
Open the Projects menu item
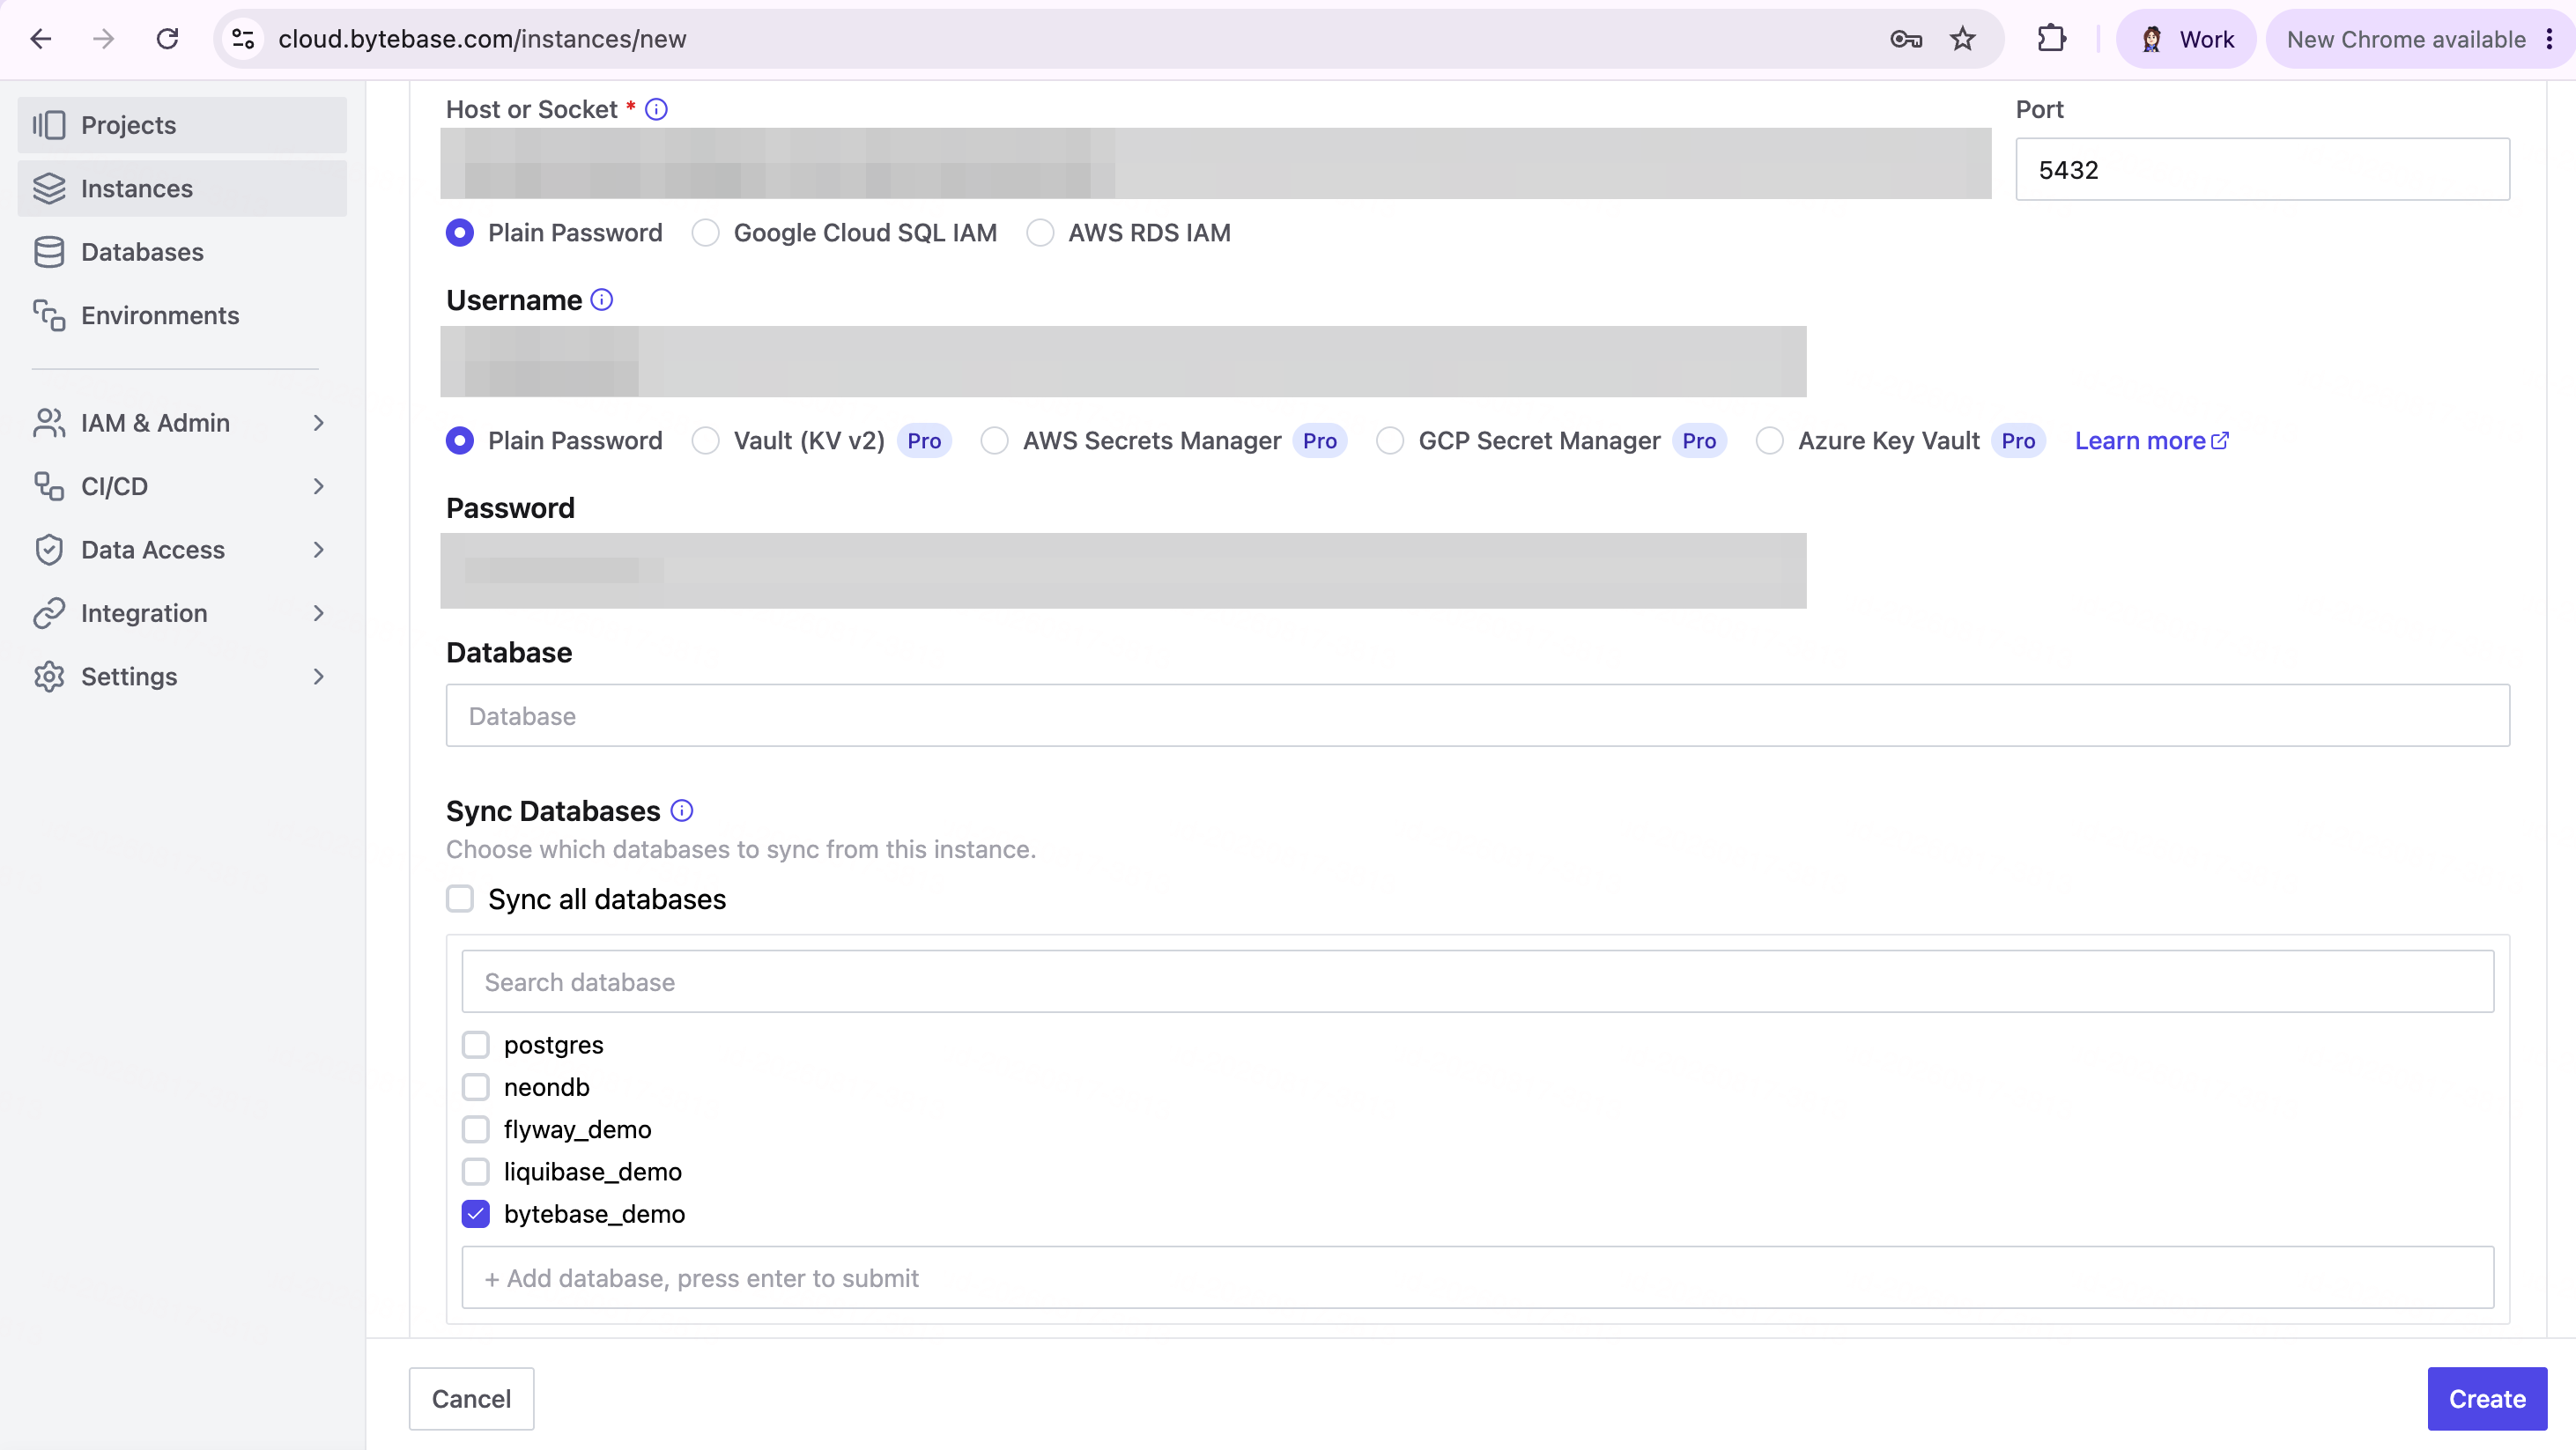pyautogui.click(x=182, y=125)
